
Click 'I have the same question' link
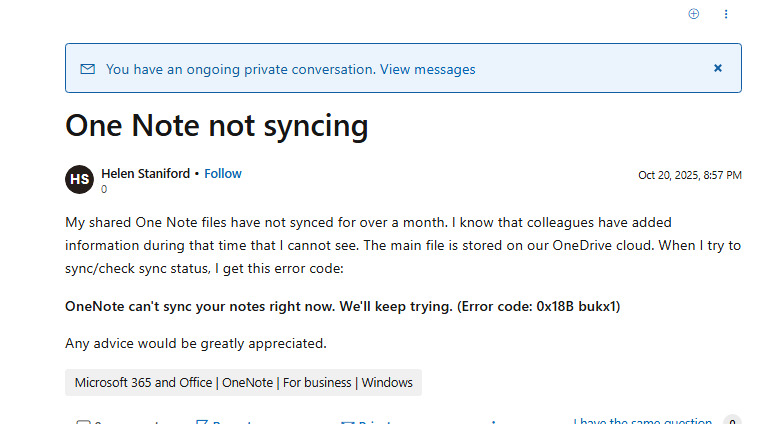(x=643, y=421)
